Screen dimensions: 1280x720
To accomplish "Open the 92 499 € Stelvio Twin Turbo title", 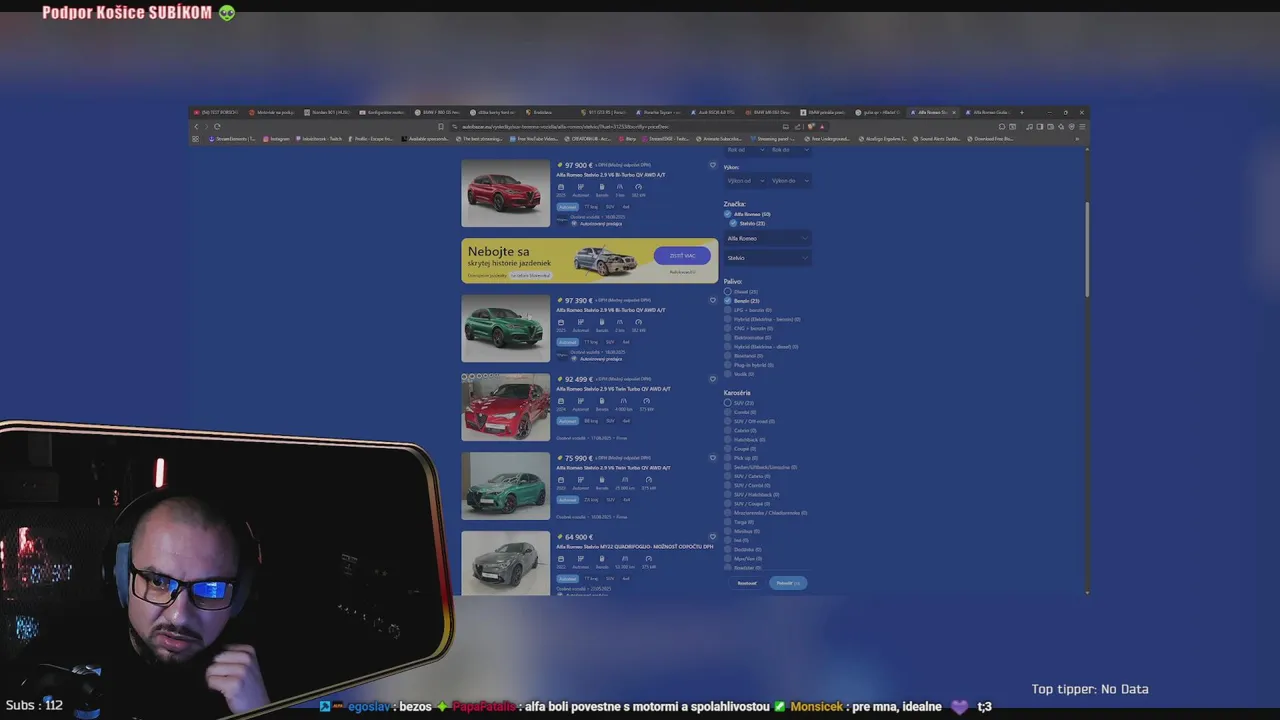I will tap(613, 389).
